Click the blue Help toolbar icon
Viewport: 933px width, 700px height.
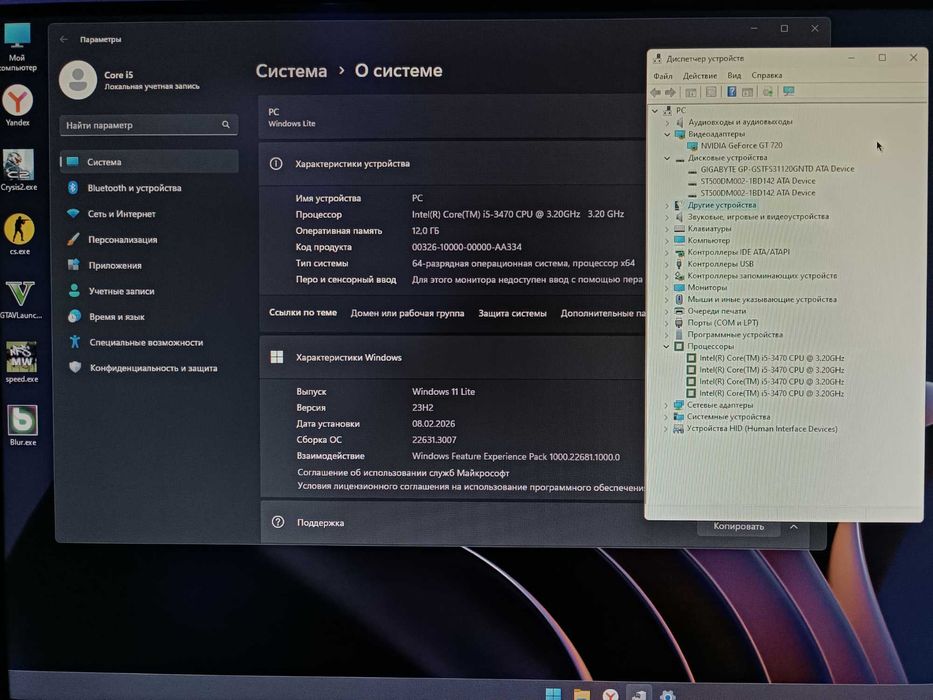point(731,92)
